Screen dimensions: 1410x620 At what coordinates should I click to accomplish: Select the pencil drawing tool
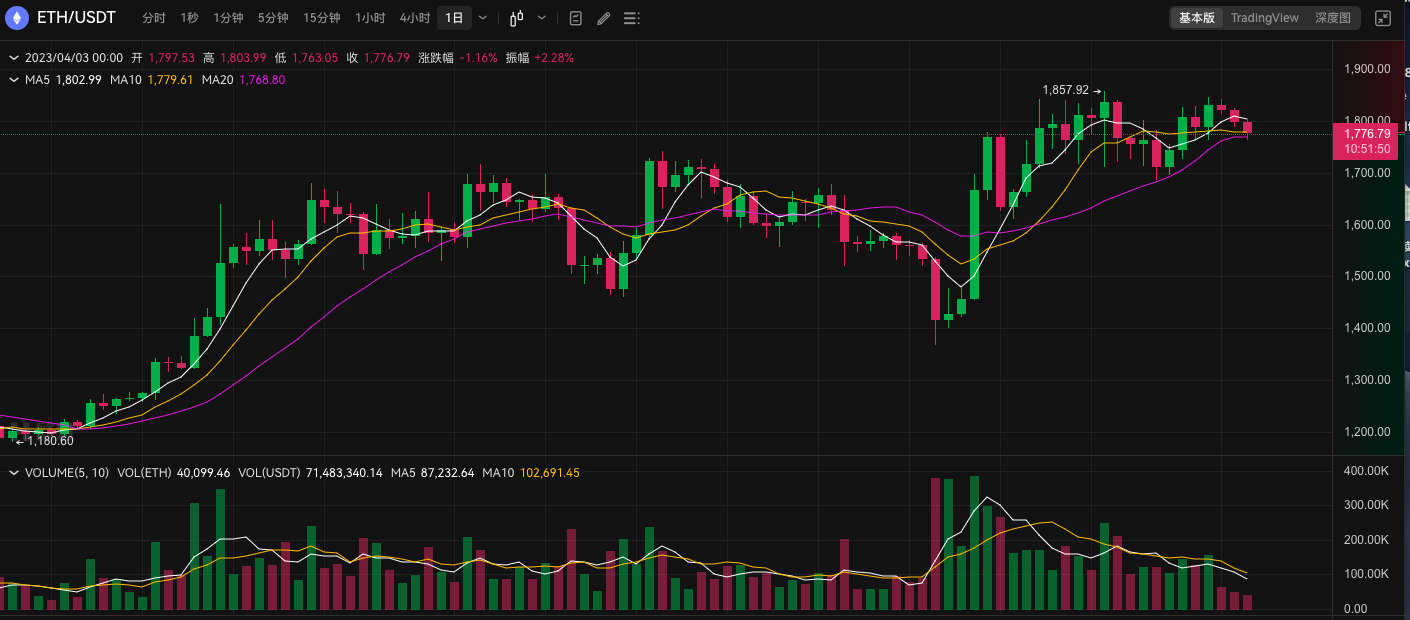603,18
